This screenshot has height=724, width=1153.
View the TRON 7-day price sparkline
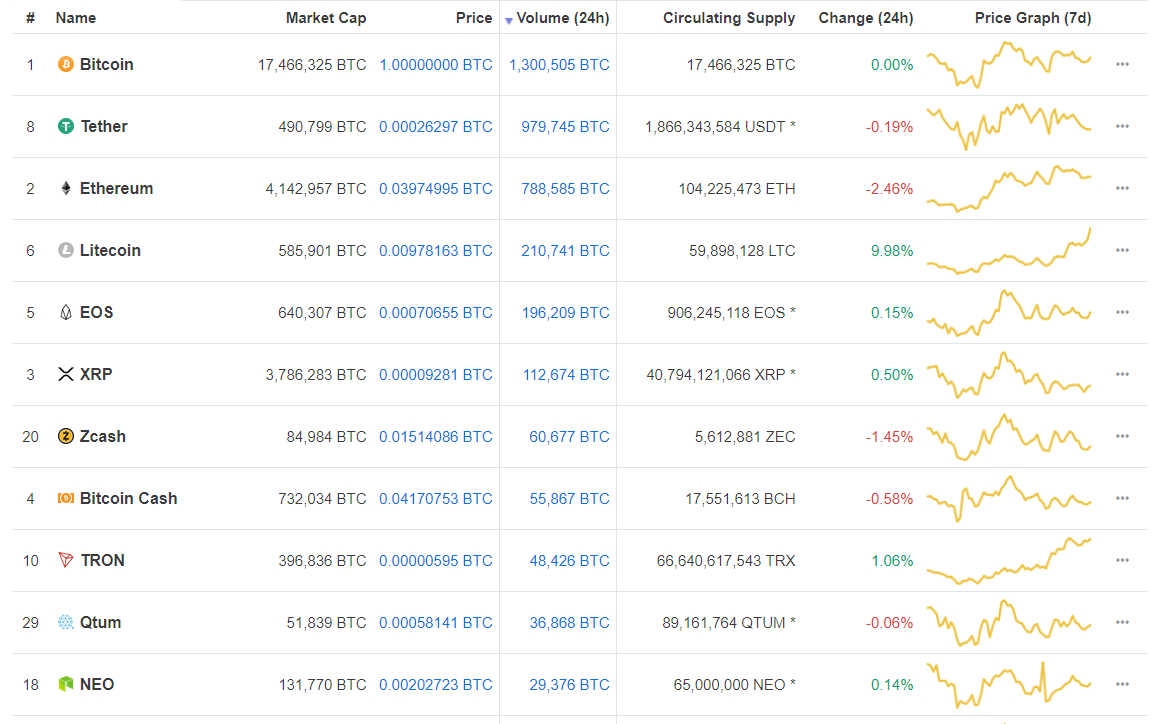click(1009, 561)
